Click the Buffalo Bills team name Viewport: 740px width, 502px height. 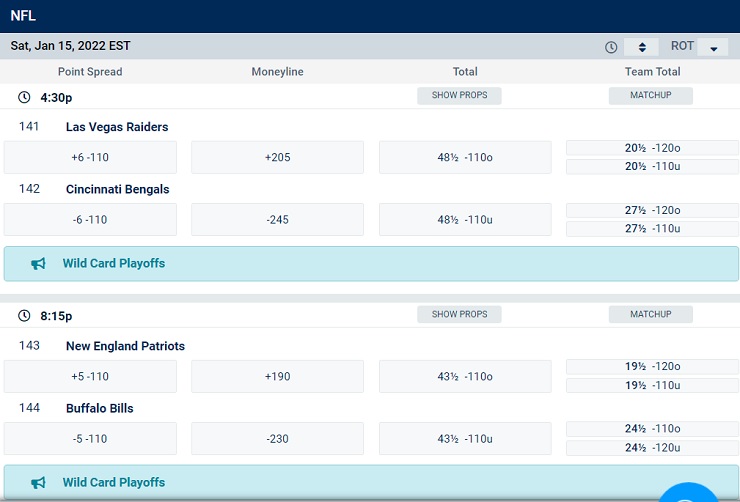(x=100, y=408)
